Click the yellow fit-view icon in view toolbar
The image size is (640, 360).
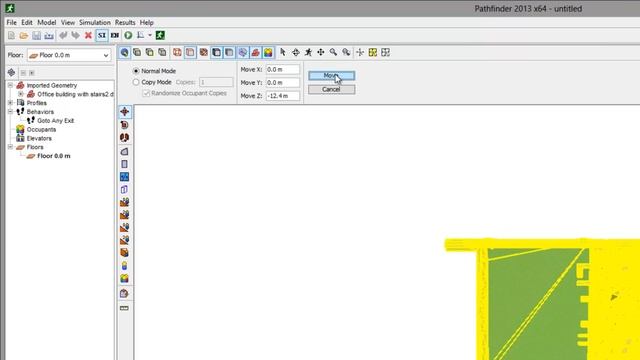(x=372, y=52)
